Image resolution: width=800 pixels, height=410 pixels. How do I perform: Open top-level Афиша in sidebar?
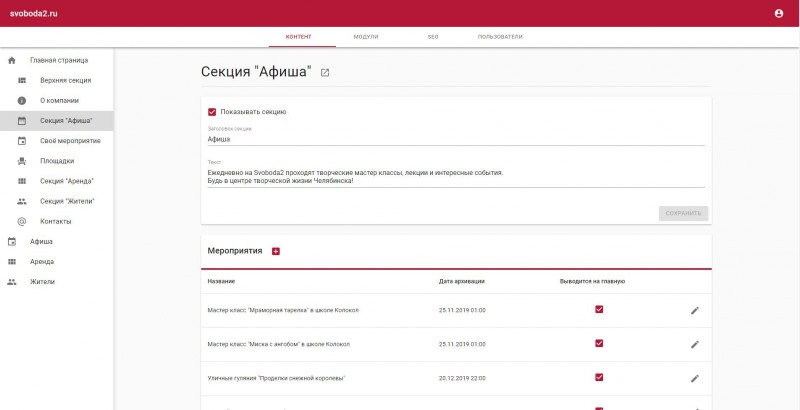click(x=57, y=242)
